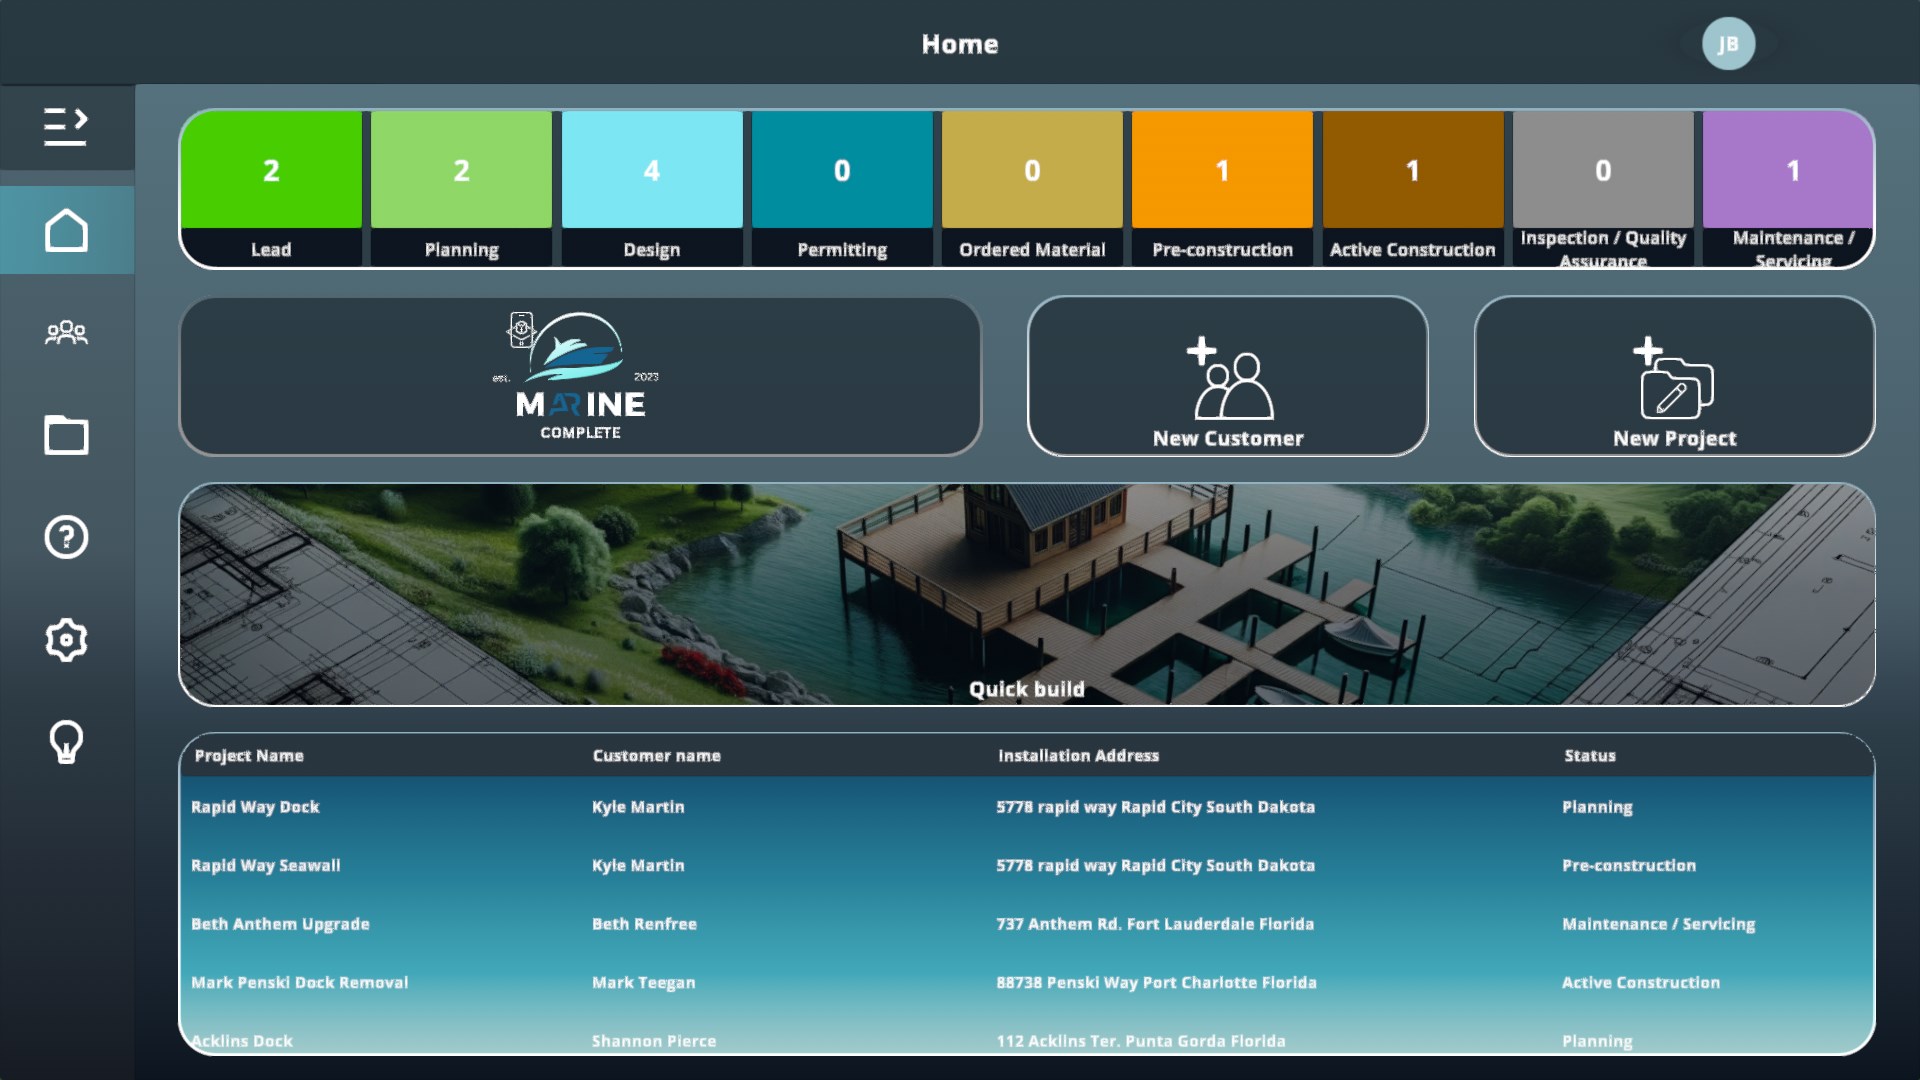Open the Beth Anthem Upgrade project row

pos(280,924)
